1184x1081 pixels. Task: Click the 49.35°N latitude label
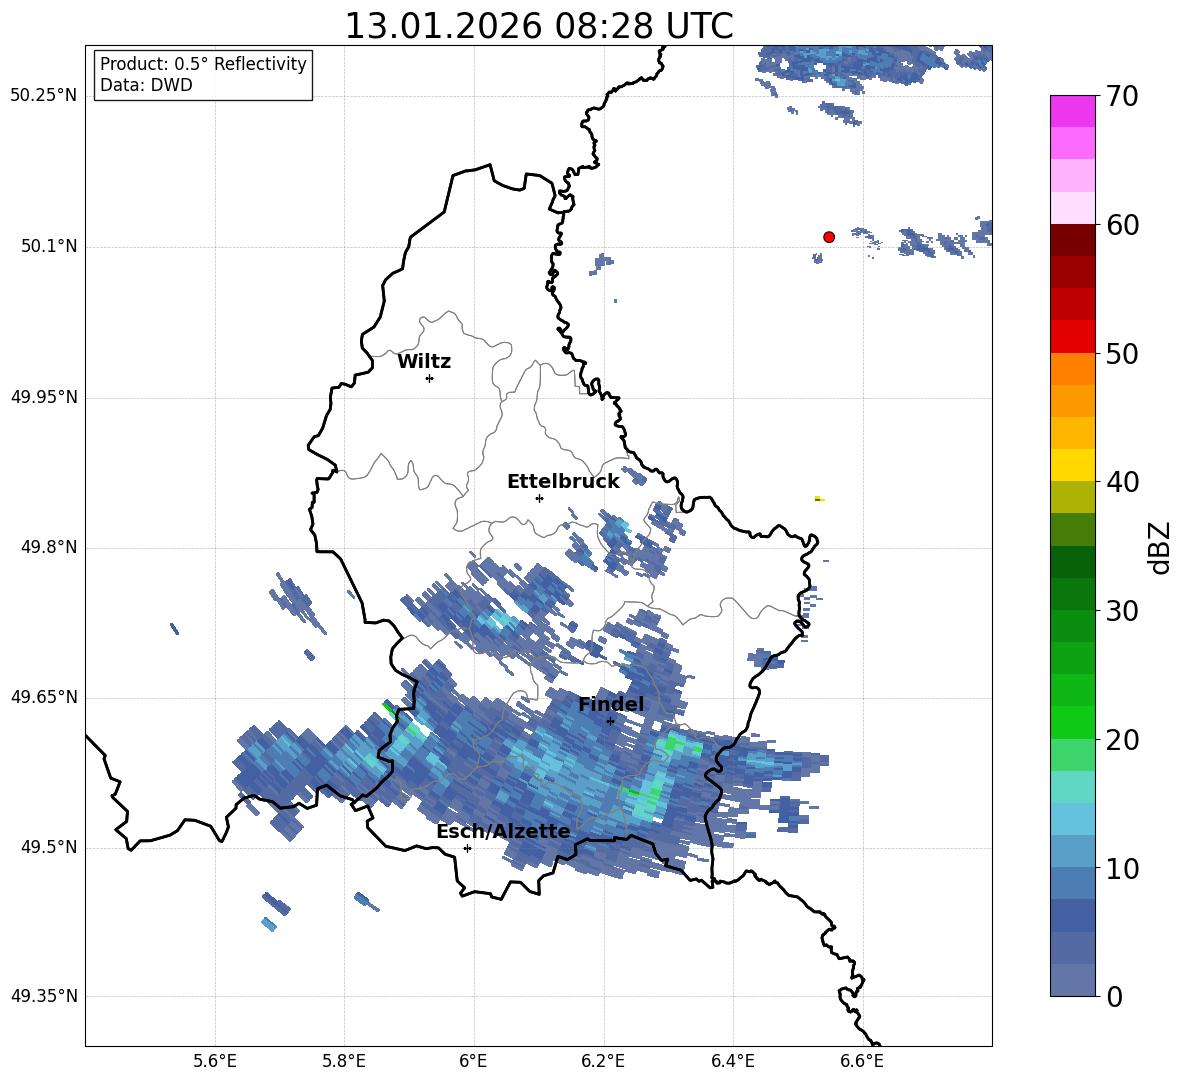point(44,996)
